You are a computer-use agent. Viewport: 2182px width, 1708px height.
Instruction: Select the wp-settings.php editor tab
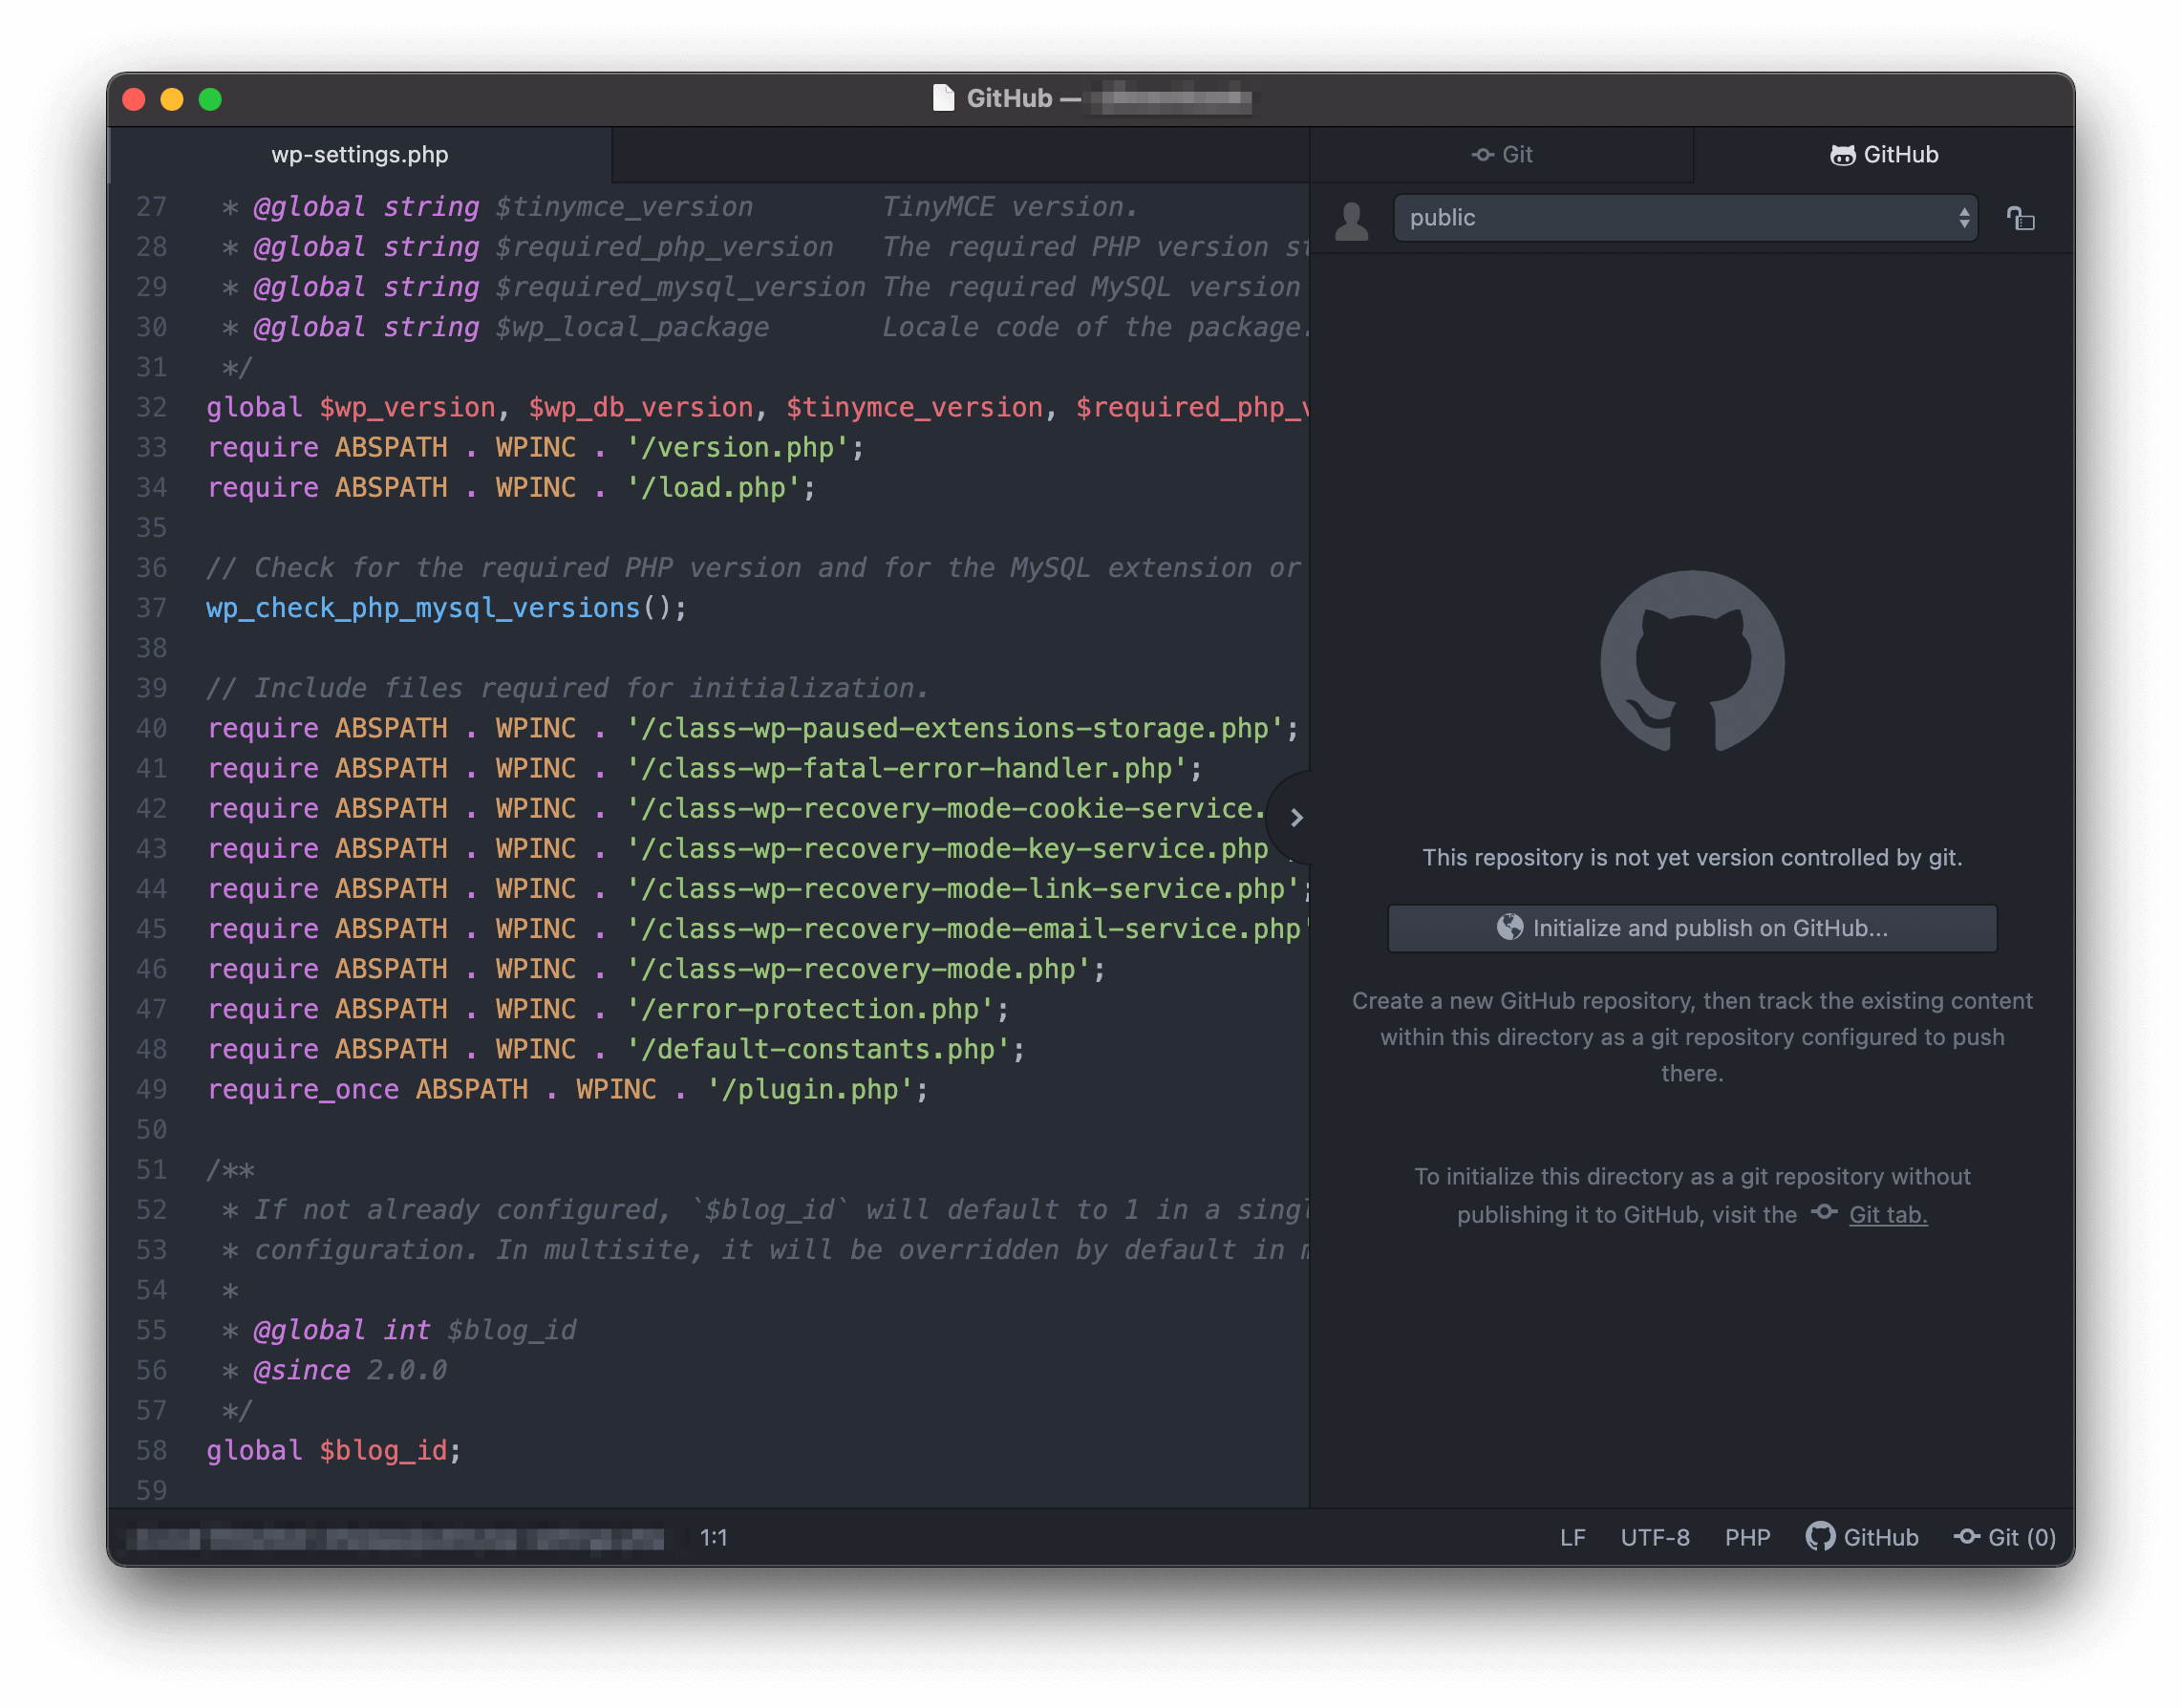pyautogui.click(x=359, y=155)
